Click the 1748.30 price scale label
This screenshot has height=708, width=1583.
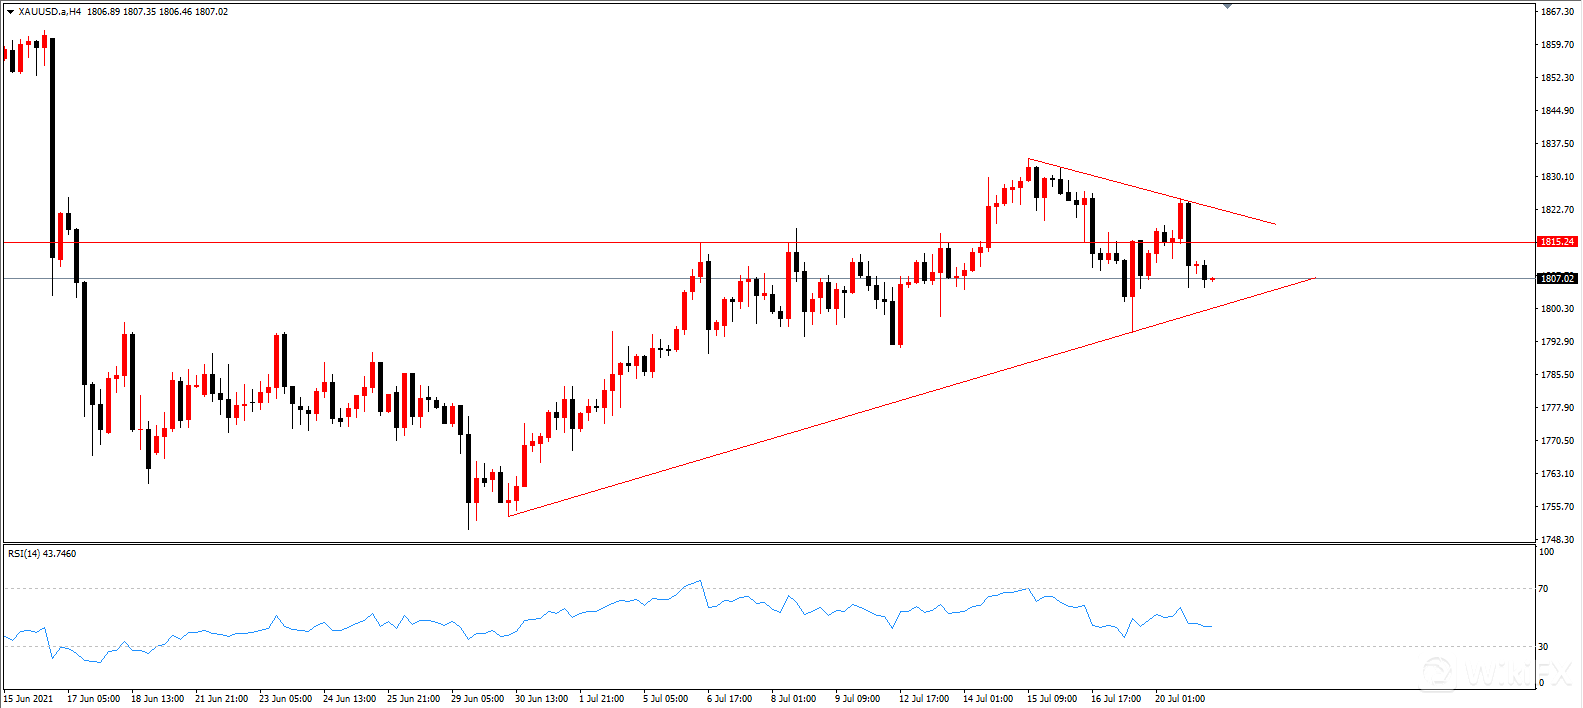point(1558,540)
